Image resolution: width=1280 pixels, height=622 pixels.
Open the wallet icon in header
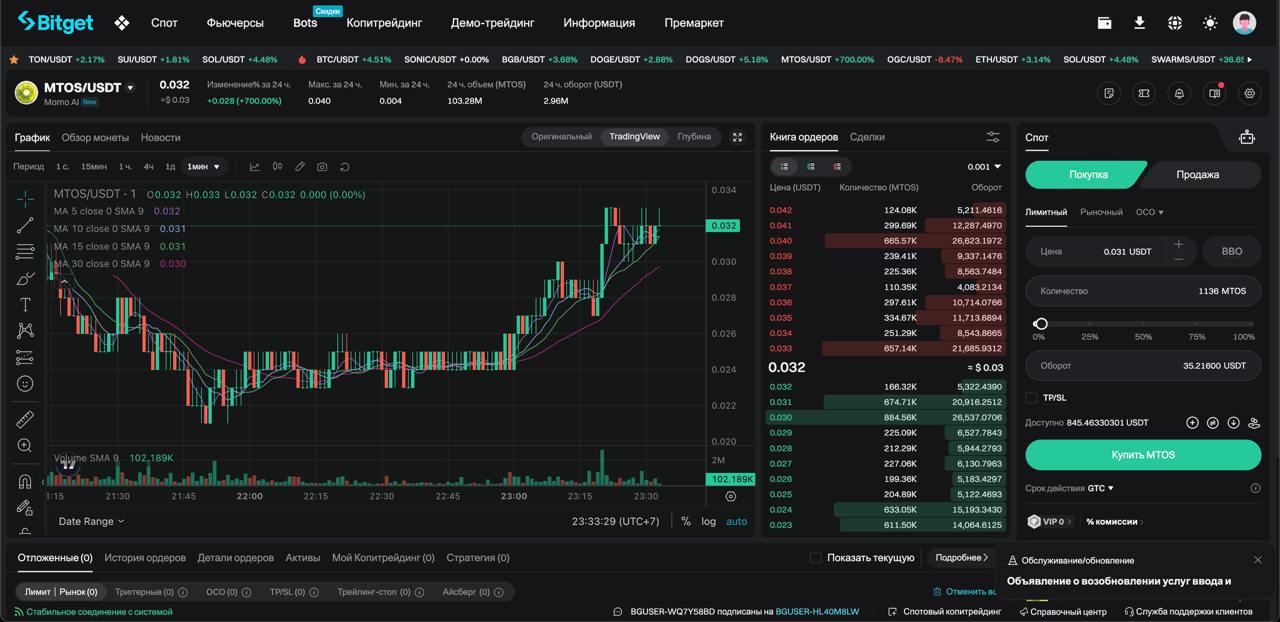(1105, 22)
